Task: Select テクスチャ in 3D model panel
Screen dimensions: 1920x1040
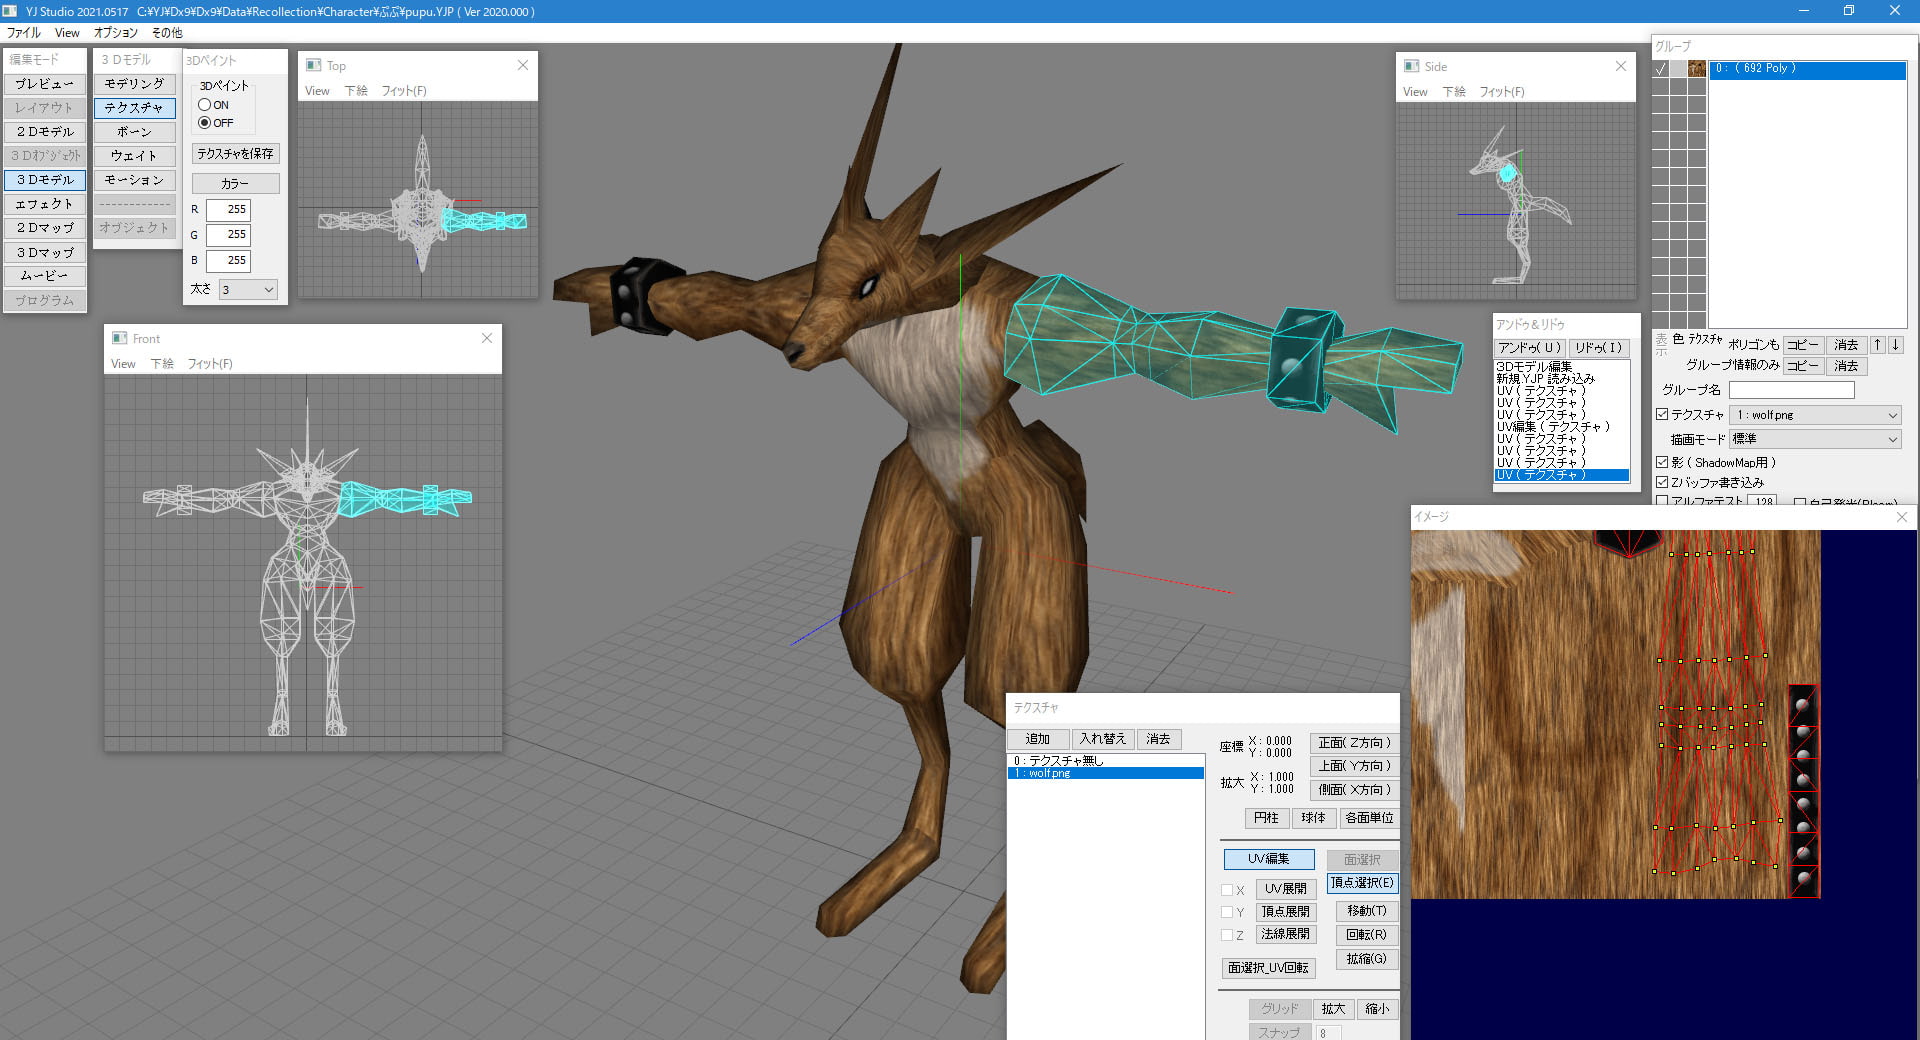Action: click(135, 108)
